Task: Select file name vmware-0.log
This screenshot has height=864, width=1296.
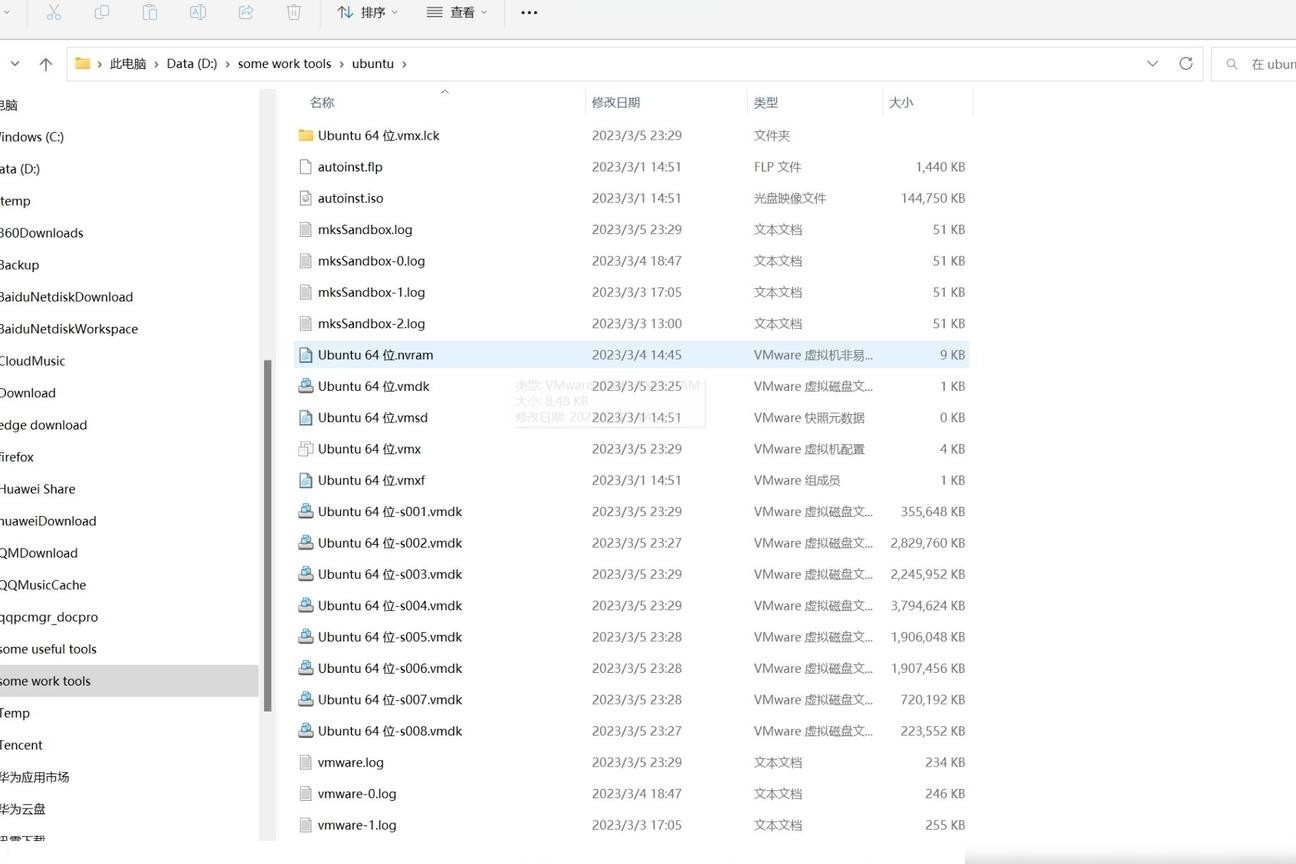Action: click(x=357, y=793)
